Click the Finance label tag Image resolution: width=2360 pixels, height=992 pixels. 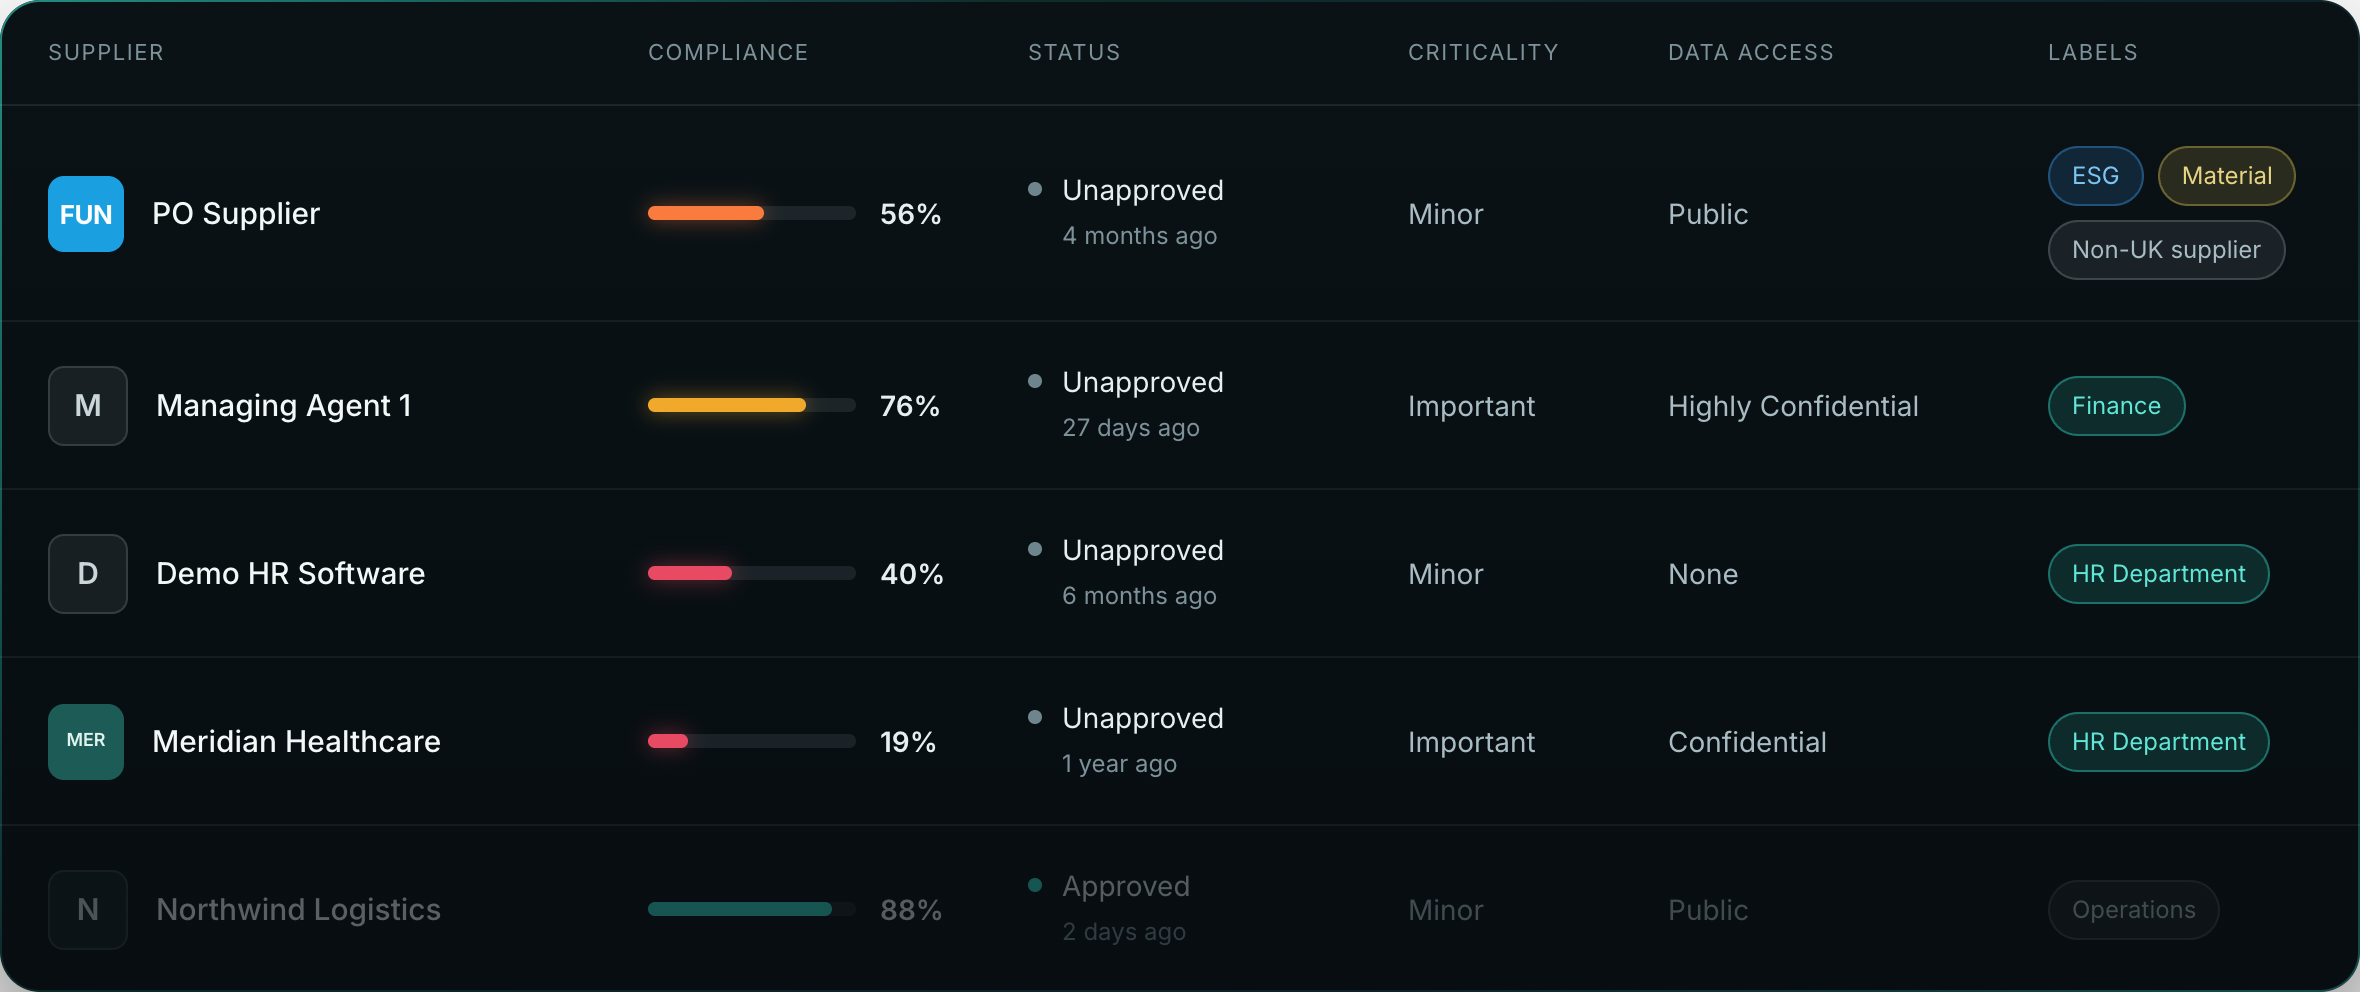[x=2116, y=406]
